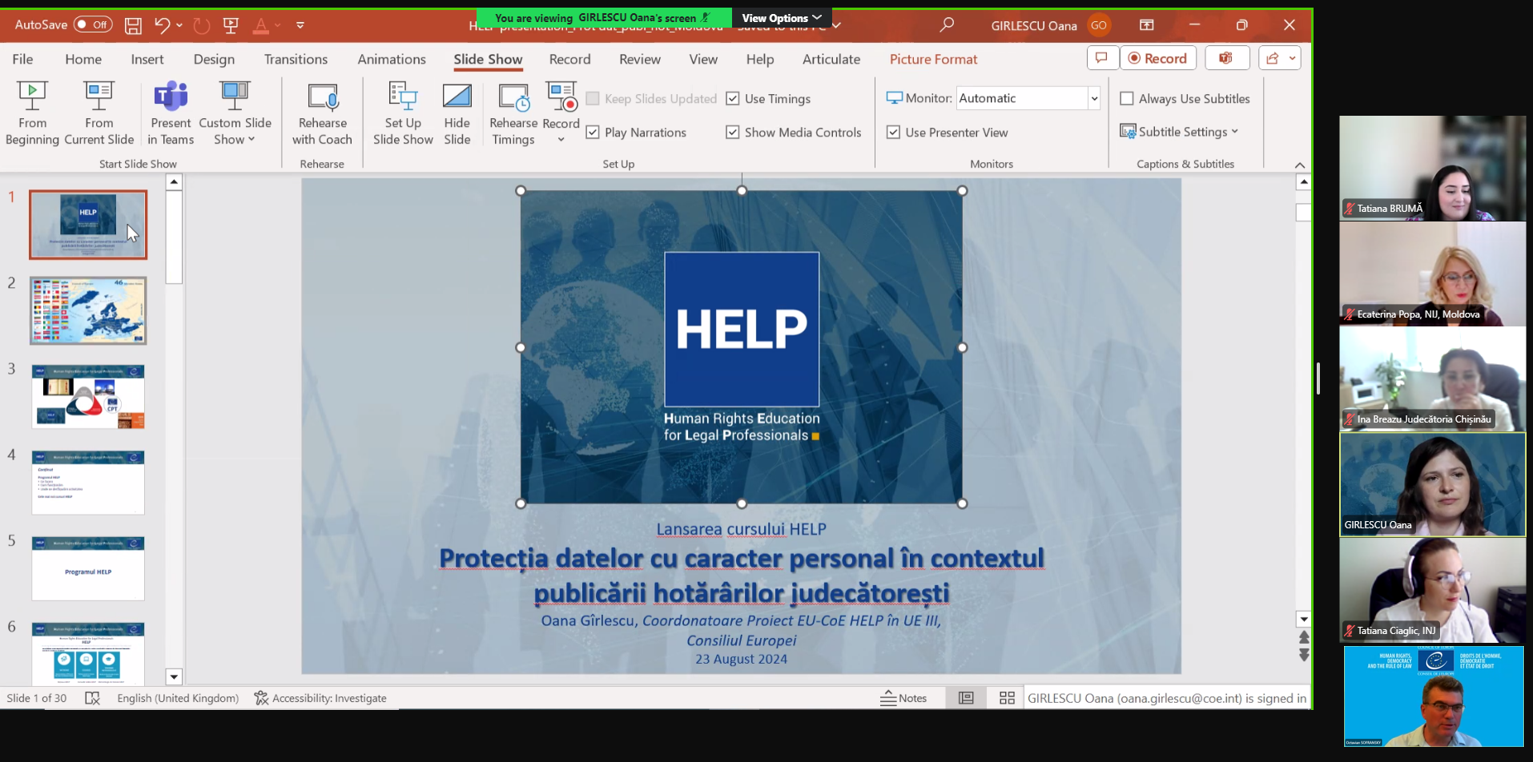Viewport: 1533px width, 762px height.
Task: Toggle Play Narrations on
Action: (593, 132)
